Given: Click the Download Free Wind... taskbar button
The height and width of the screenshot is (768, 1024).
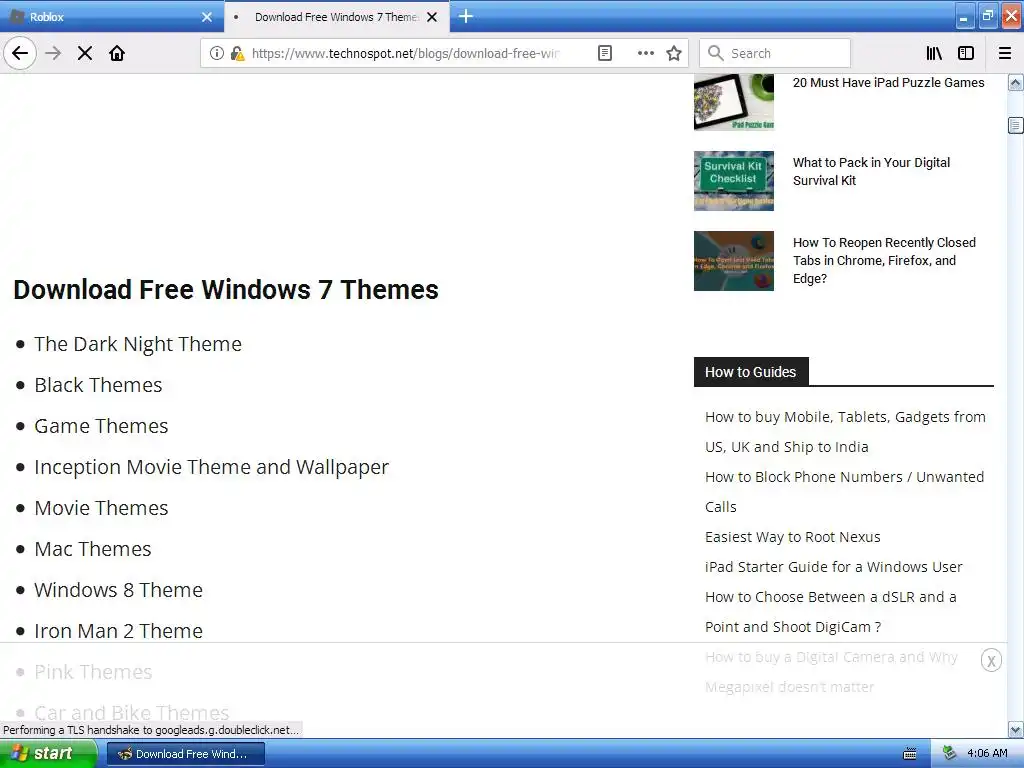Looking at the screenshot, I should 185,754.
